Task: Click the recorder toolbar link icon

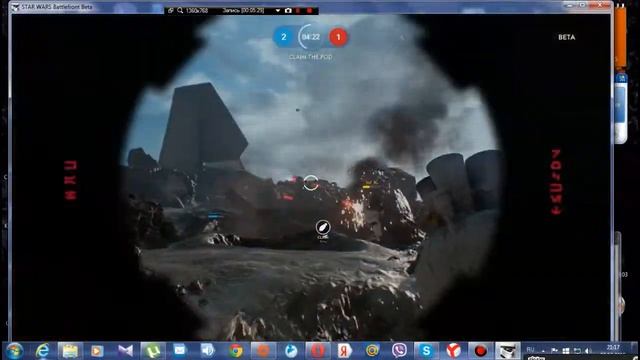Action: (x=171, y=11)
